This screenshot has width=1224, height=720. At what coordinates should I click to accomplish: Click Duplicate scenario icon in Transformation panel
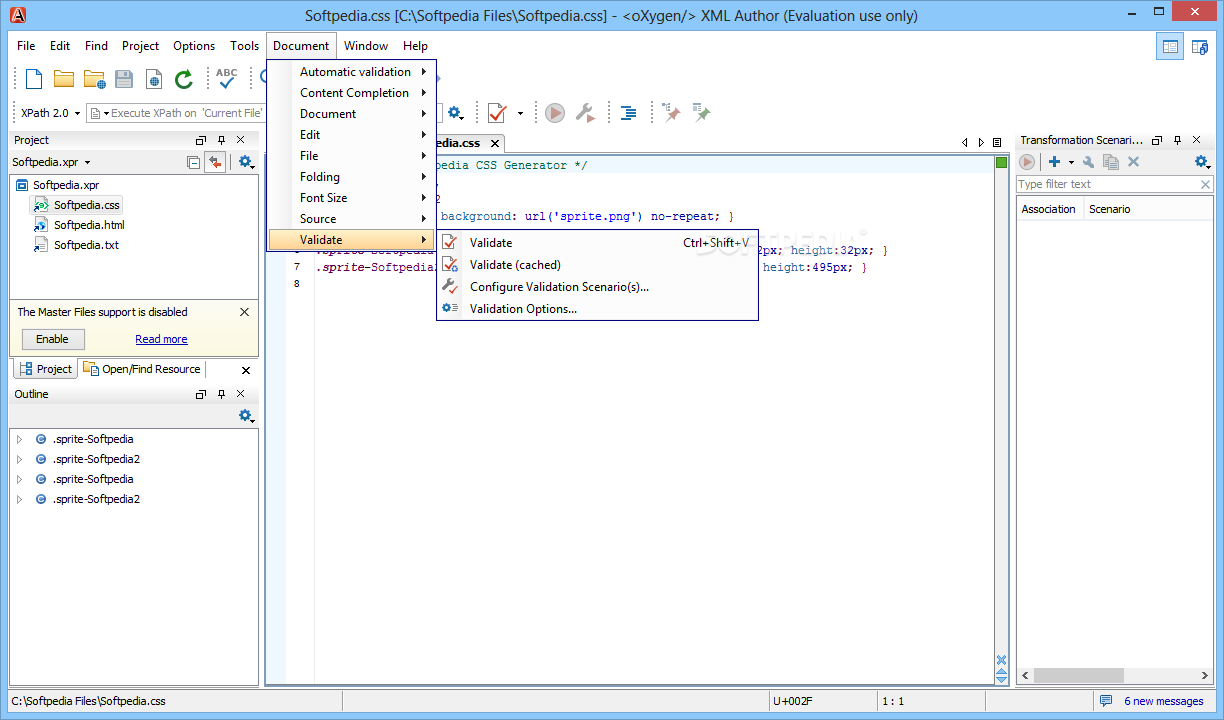tap(1111, 162)
